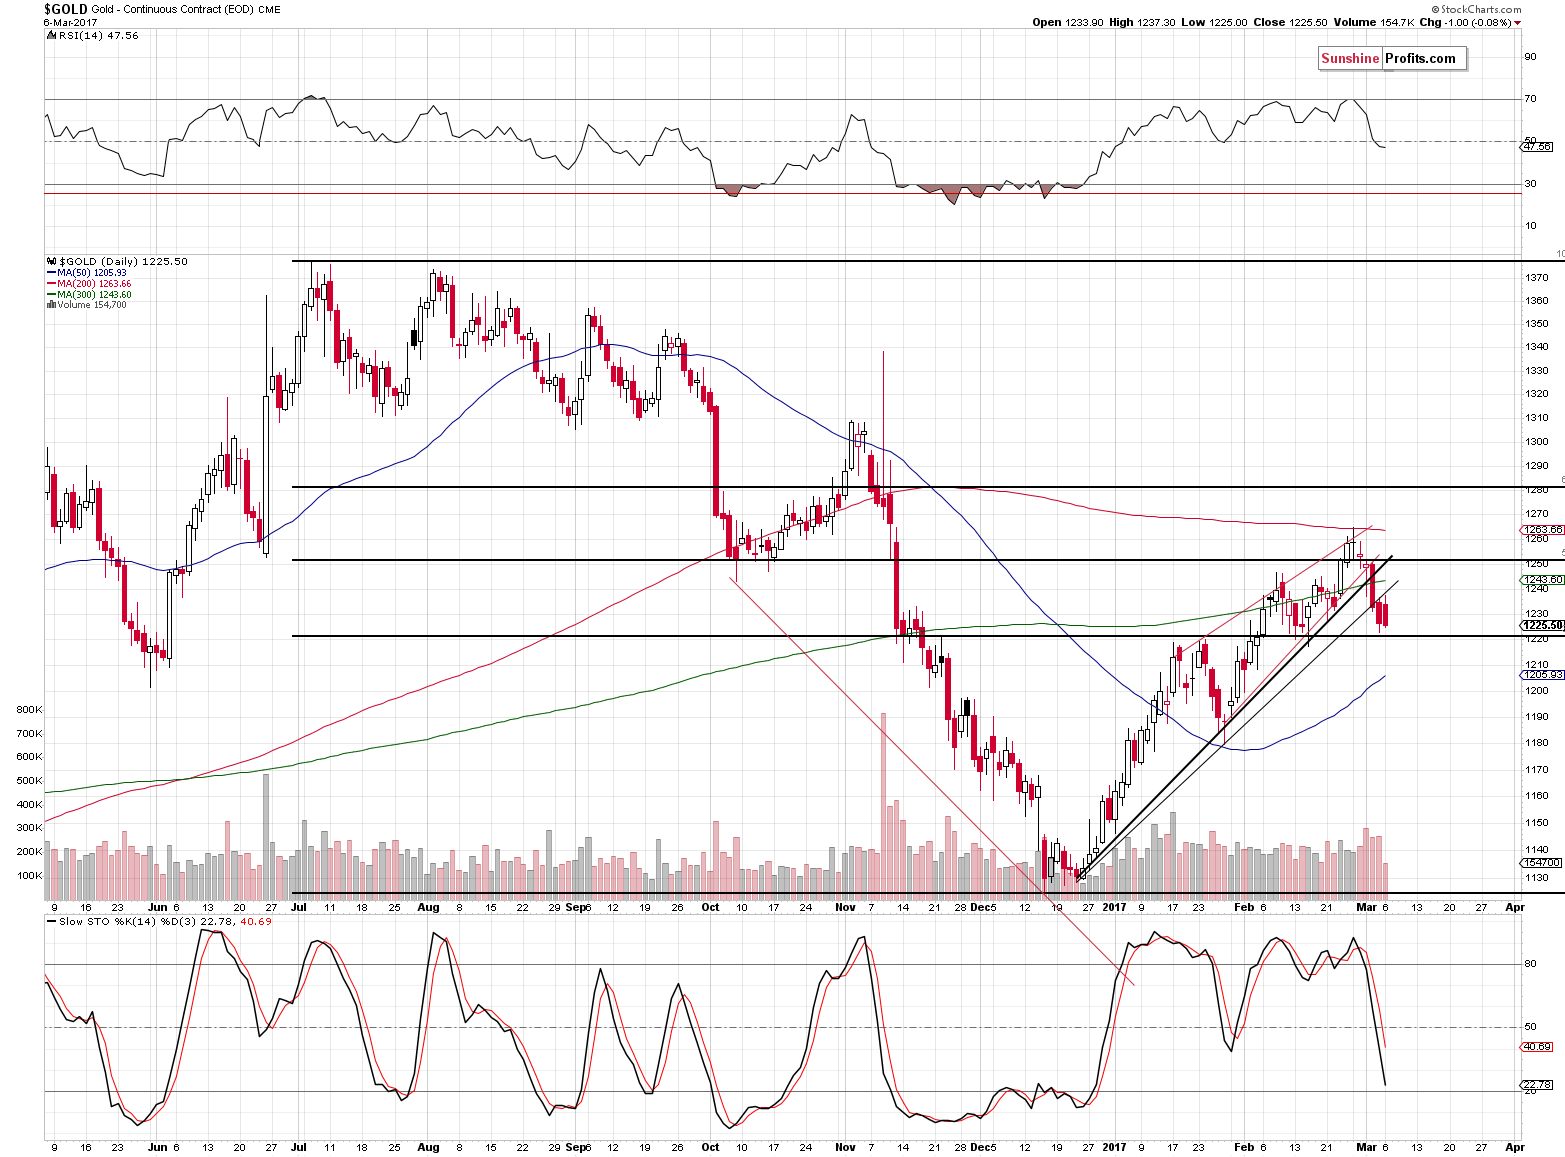Click the 22.78 black stochastic value tag
Viewport: 1565px width, 1157px height.
pyautogui.click(x=1537, y=1085)
